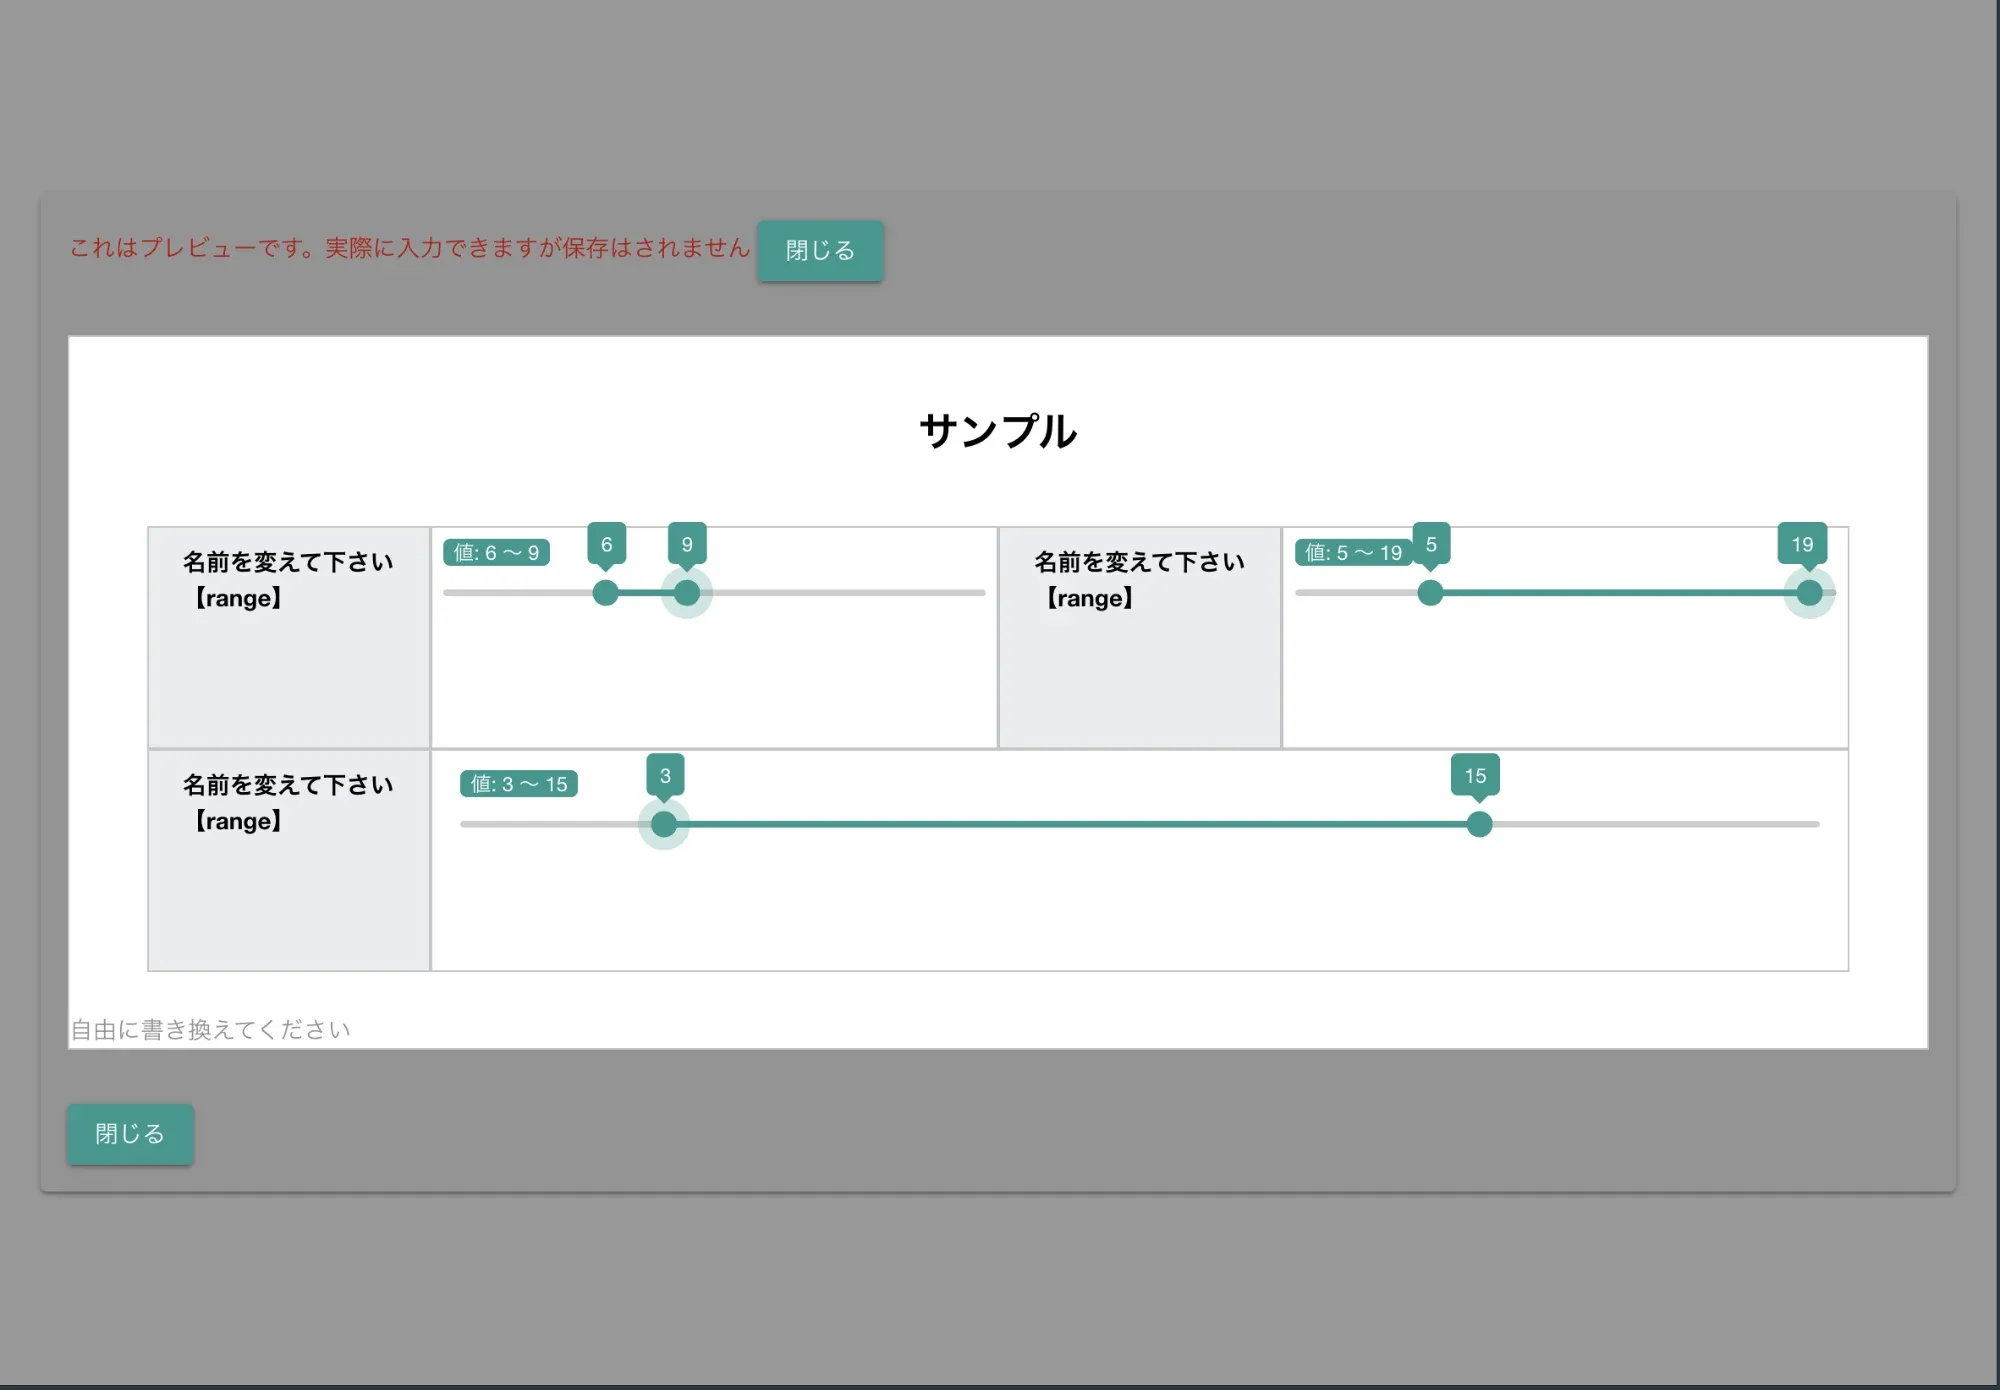Click the サンプル form title
Viewport: 2000px width, 1390px height.
[x=998, y=432]
